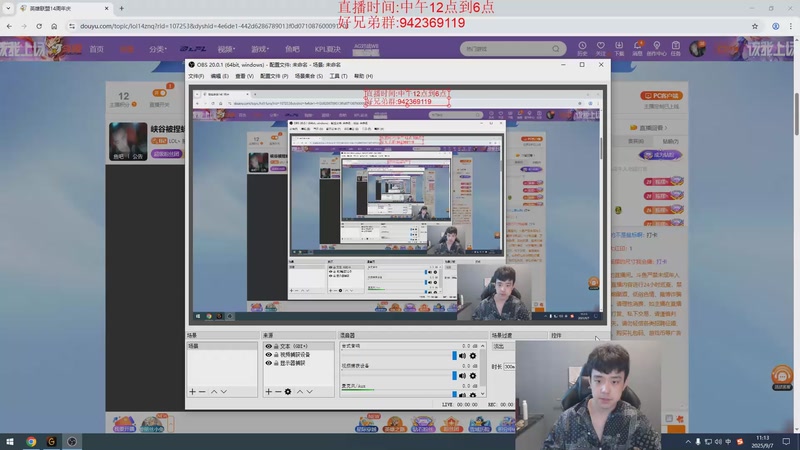Open the Windows Start menu

tap(10, 442)
